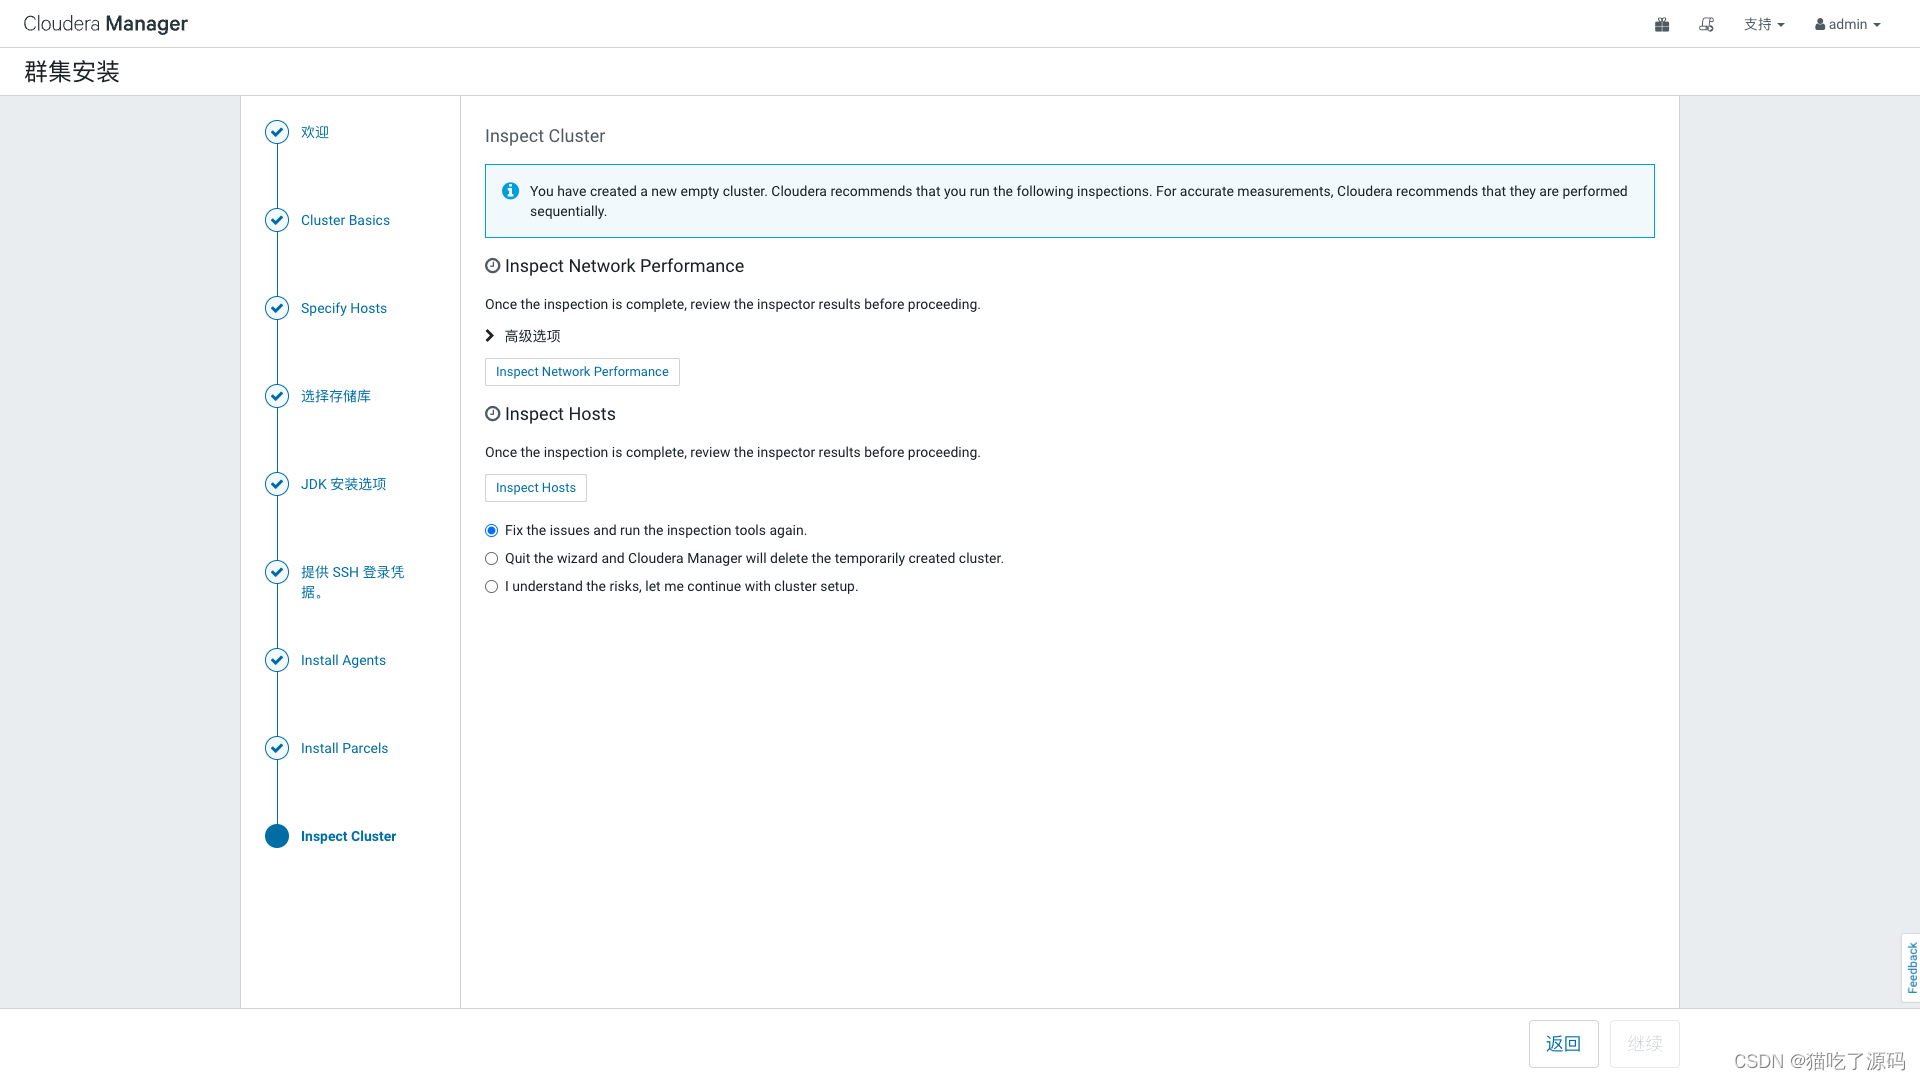
Task: Click the Inspect Hosts button
Action: 536,488
